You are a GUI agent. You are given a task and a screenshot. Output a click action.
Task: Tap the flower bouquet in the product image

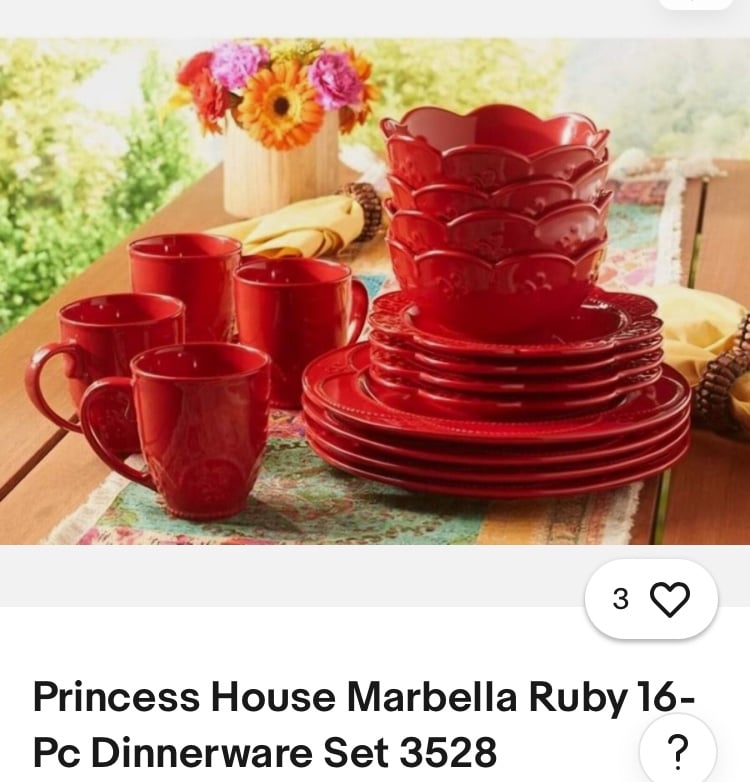[x=278, y=95]
